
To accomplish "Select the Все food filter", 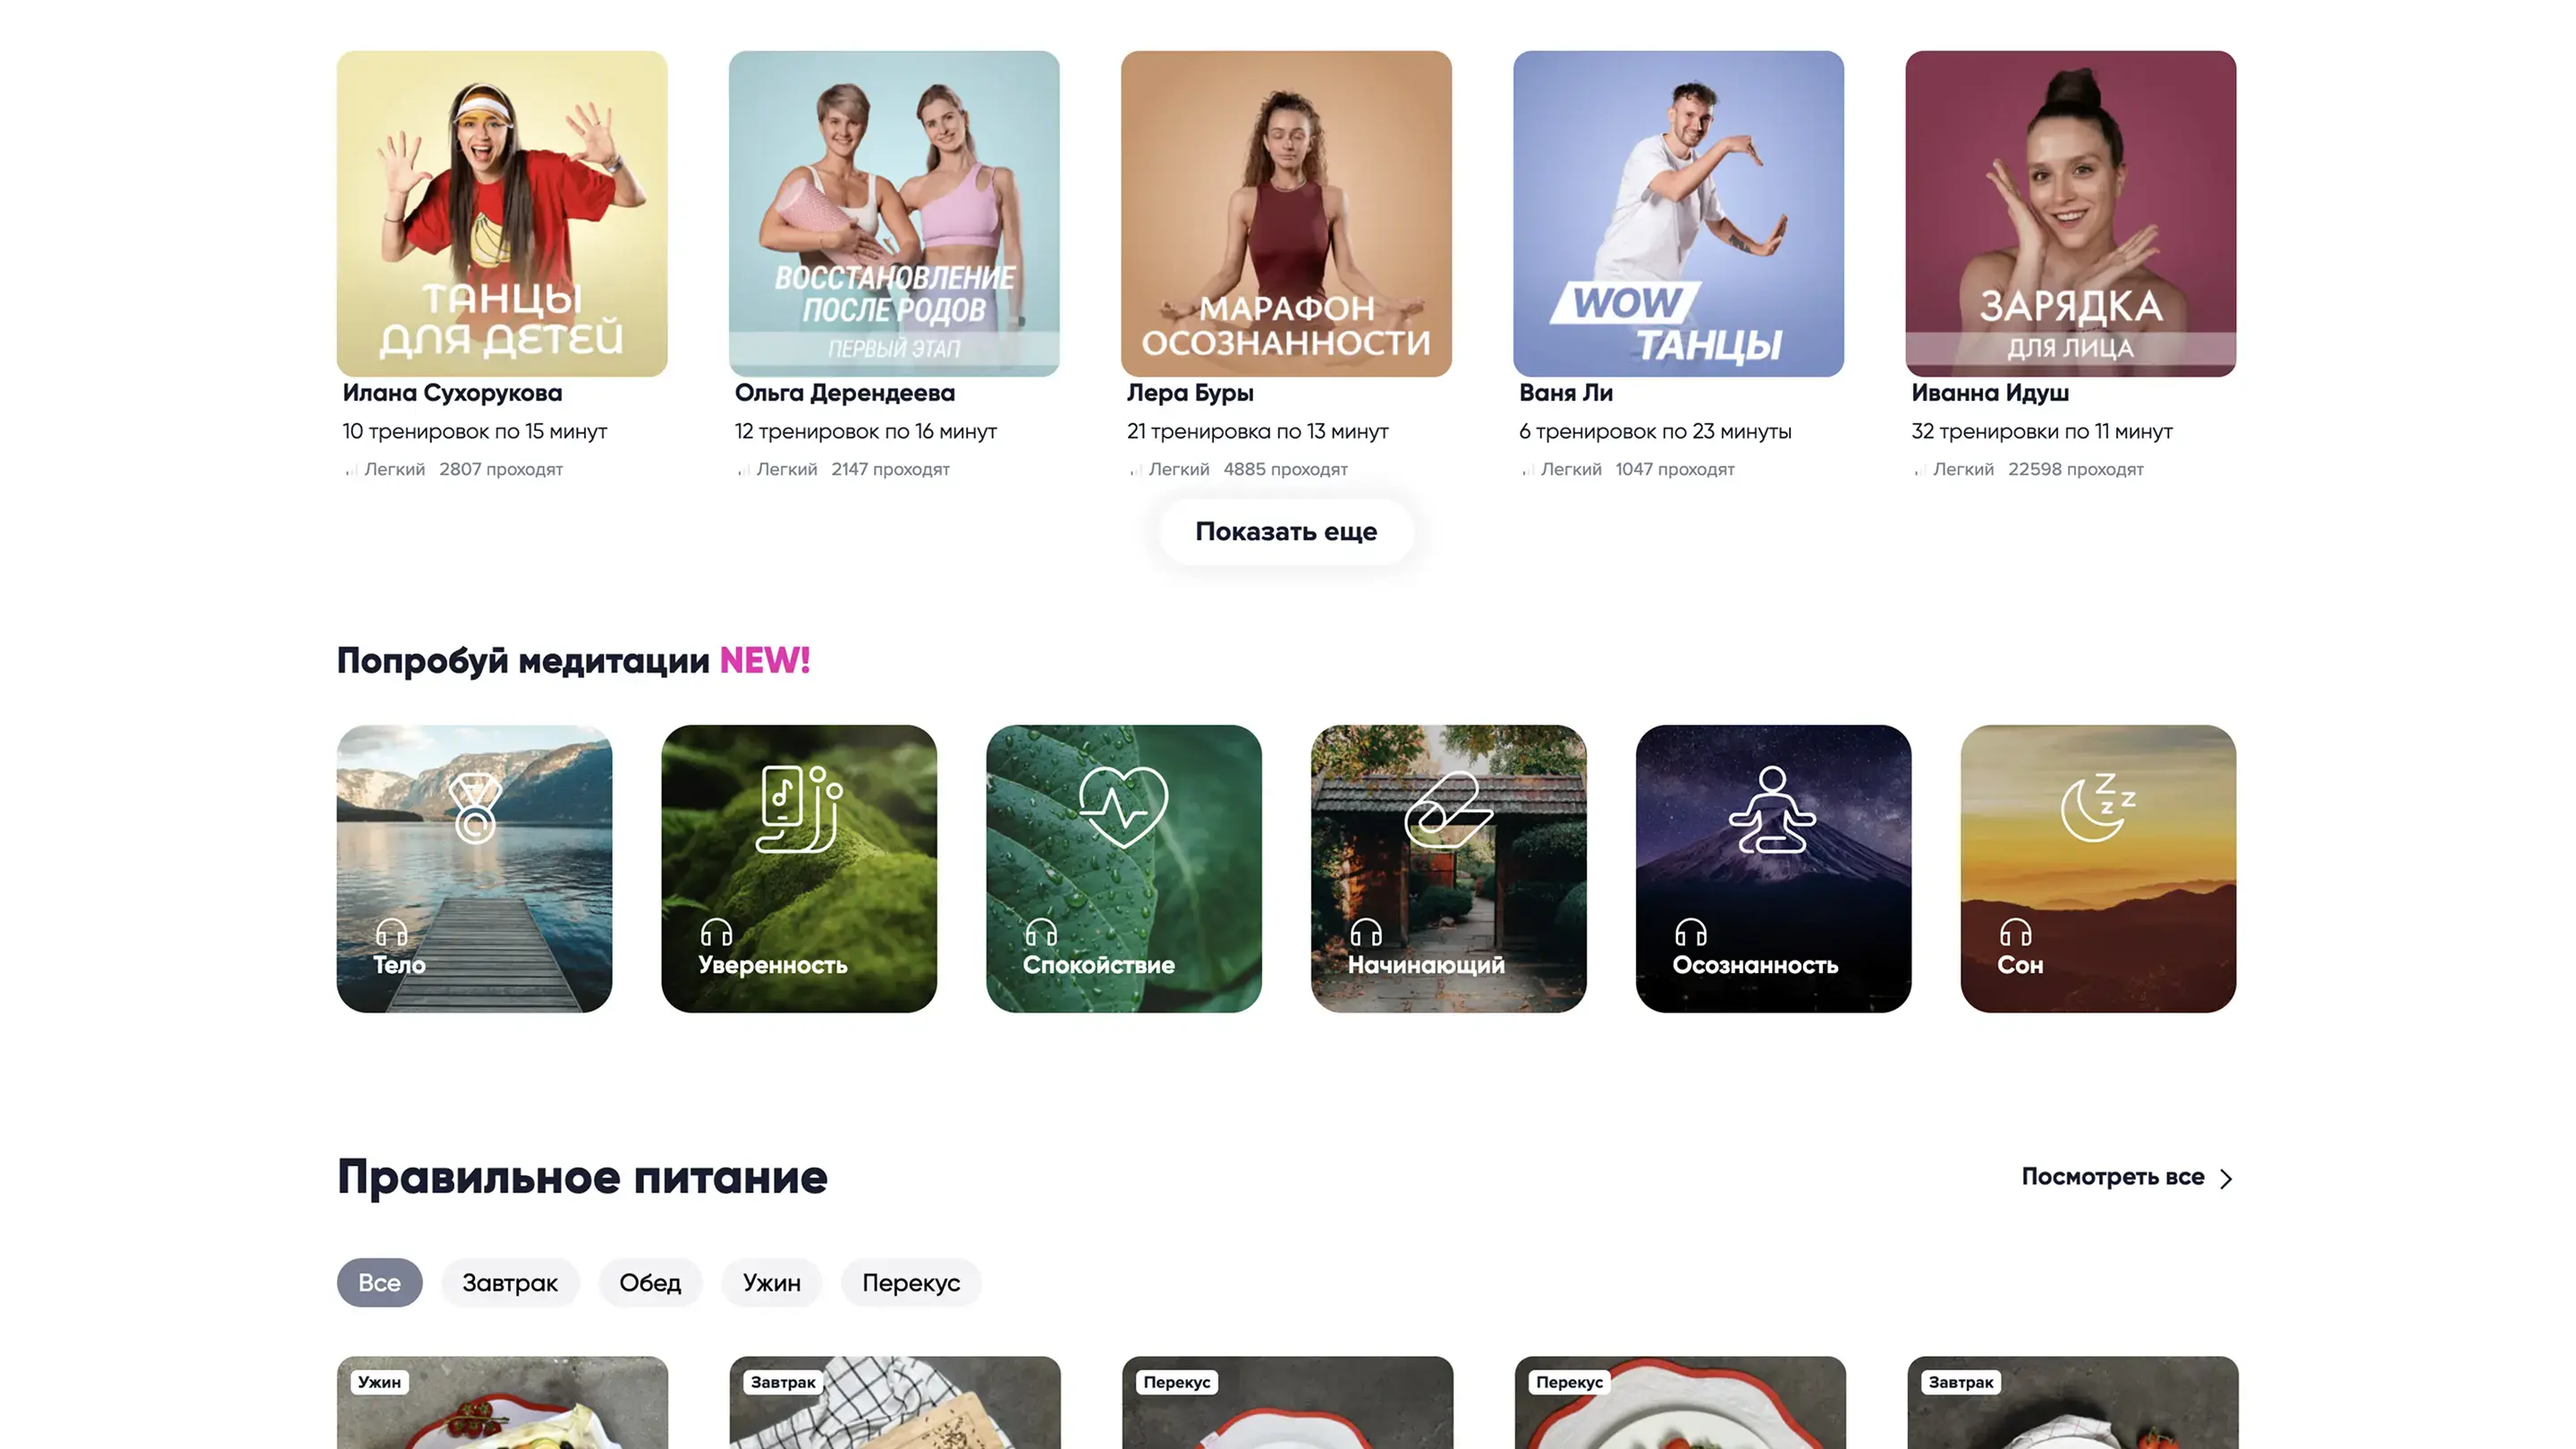I will click(x=379, y=1282).
